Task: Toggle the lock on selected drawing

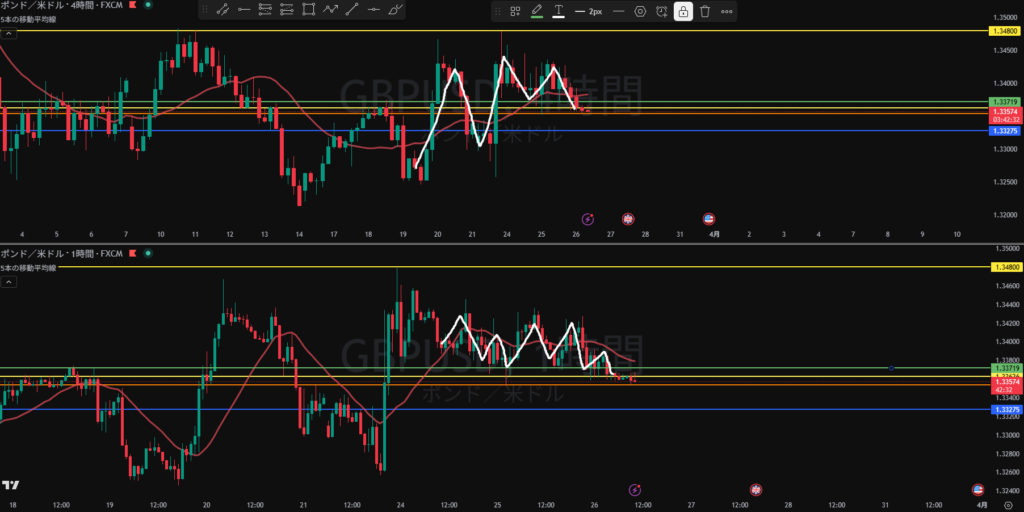Action: [x=683, y=12]
